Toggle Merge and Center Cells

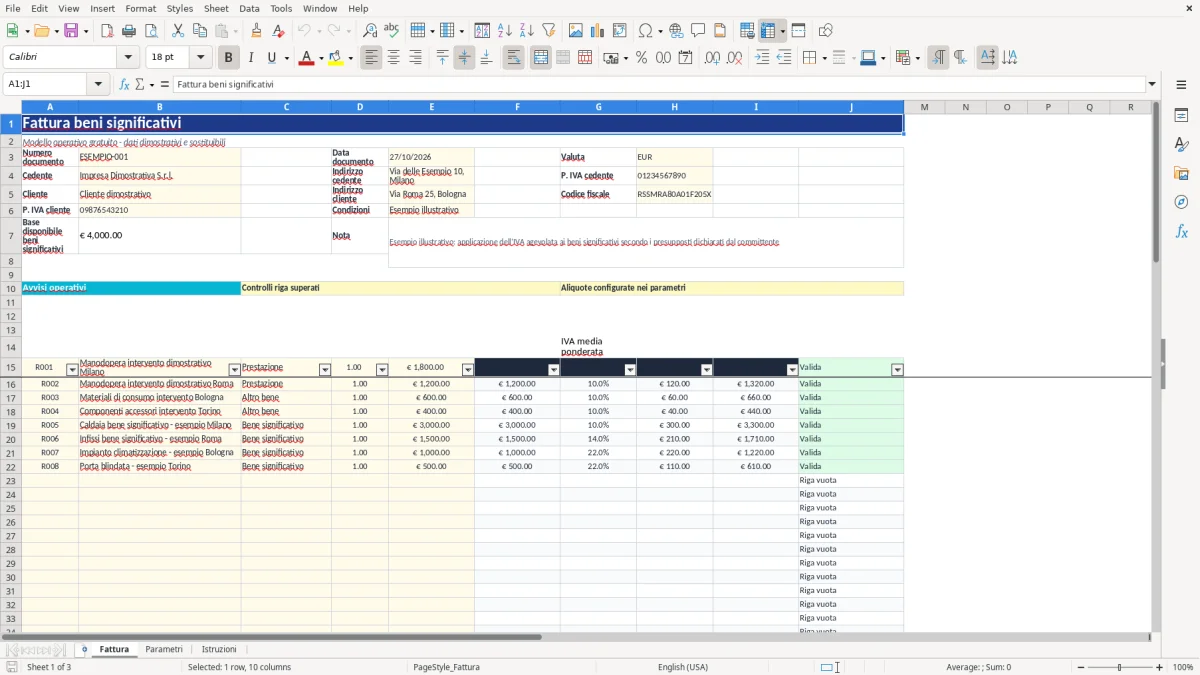[x=540, y=58]
